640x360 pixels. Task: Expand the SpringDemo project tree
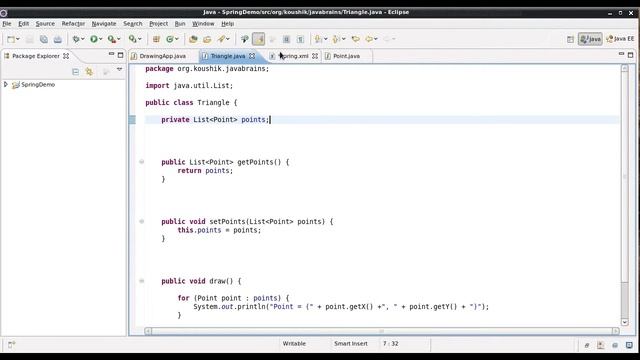[6, 84]
